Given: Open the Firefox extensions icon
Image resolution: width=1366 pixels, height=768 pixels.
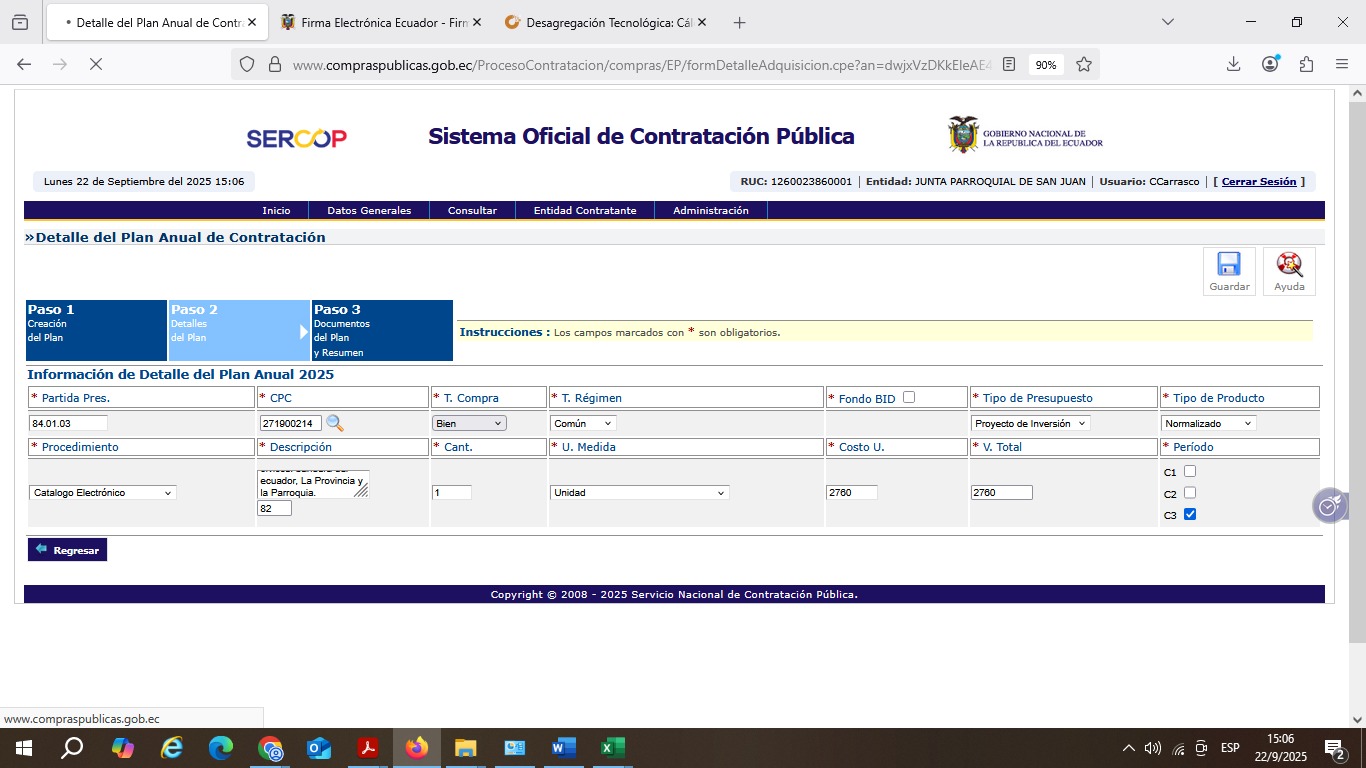Looking at the screenshot, I should point(1306,64).
